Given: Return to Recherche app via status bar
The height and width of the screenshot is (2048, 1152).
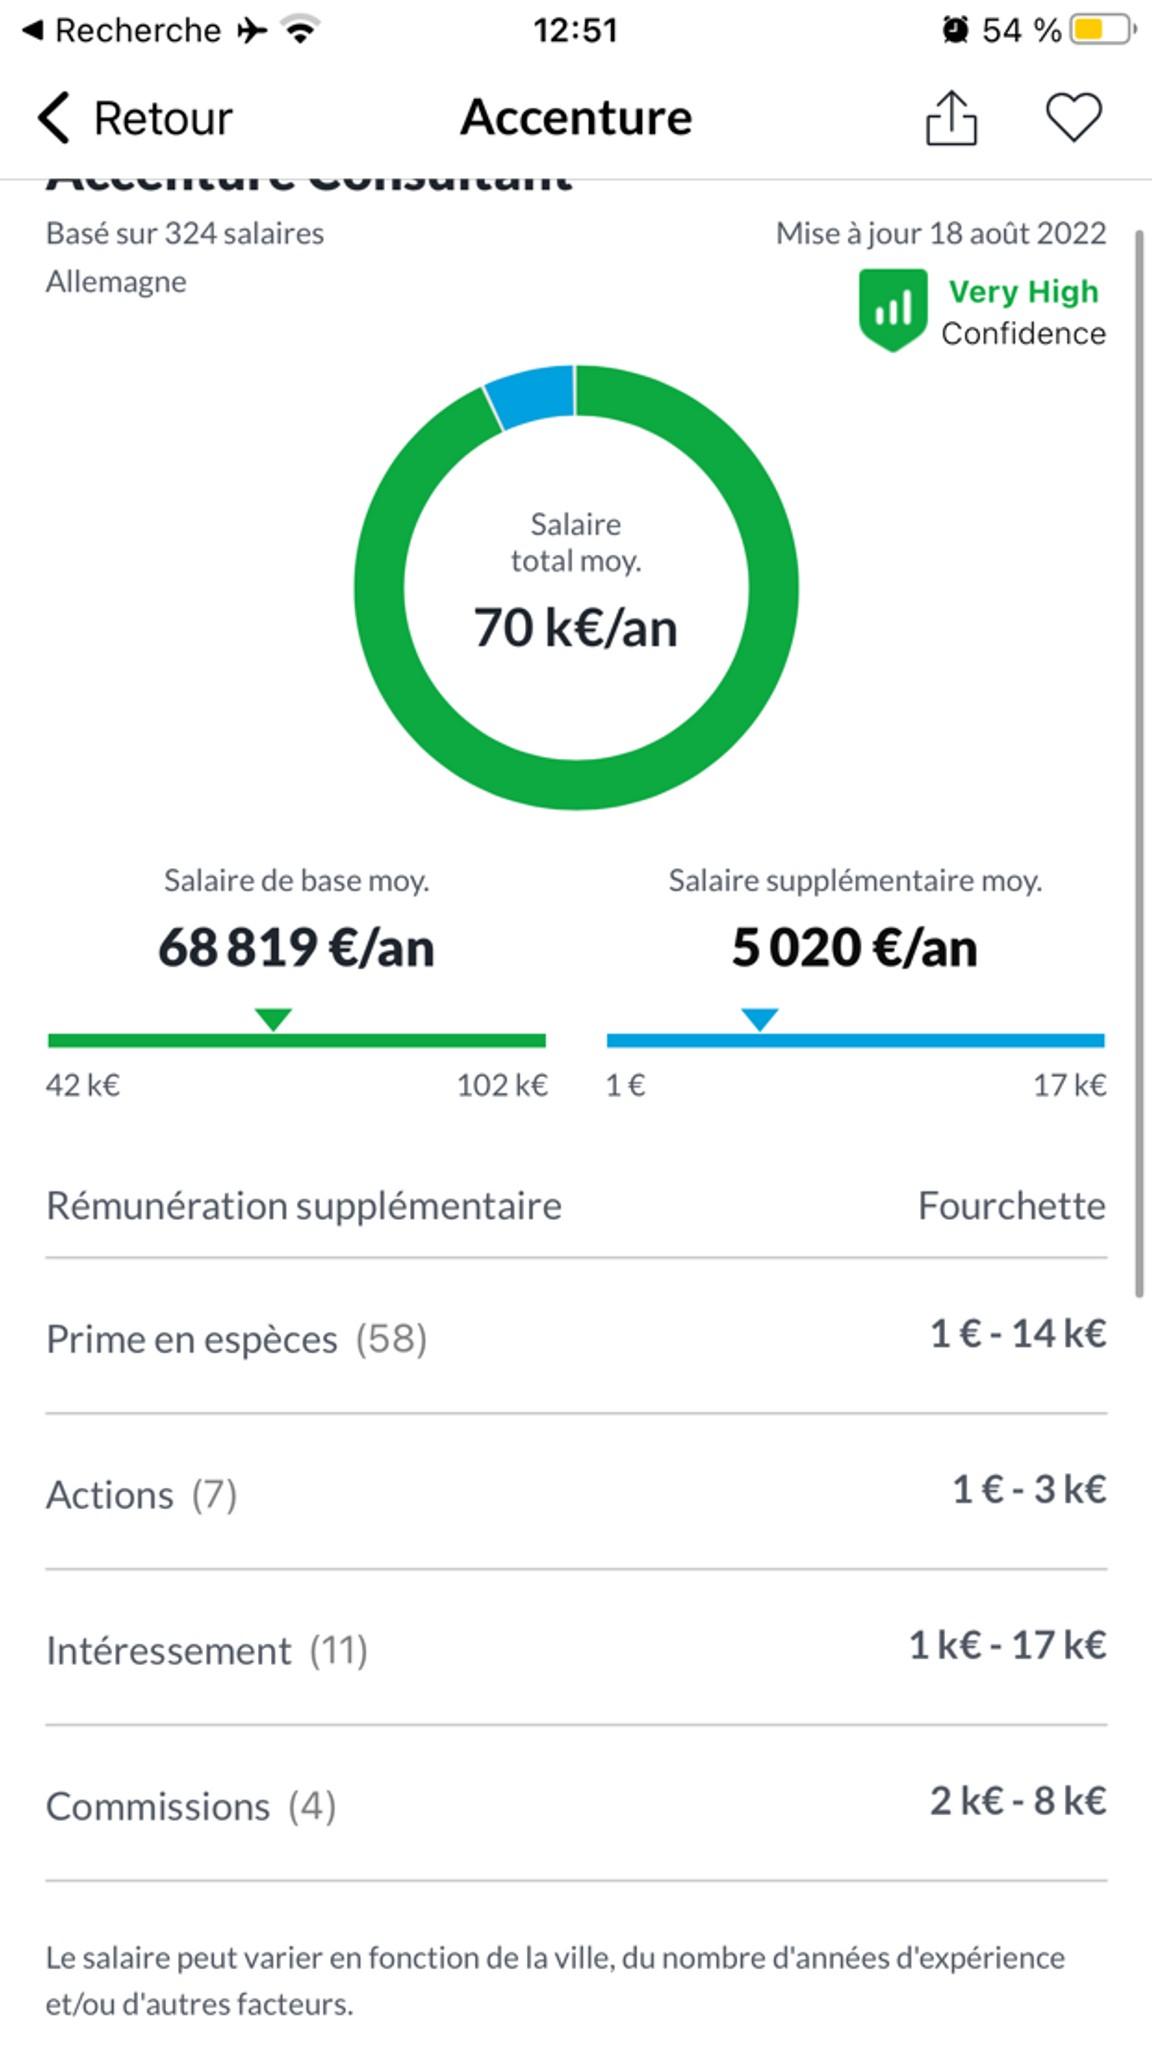Looking at the screenshot, I should (121, 30).
